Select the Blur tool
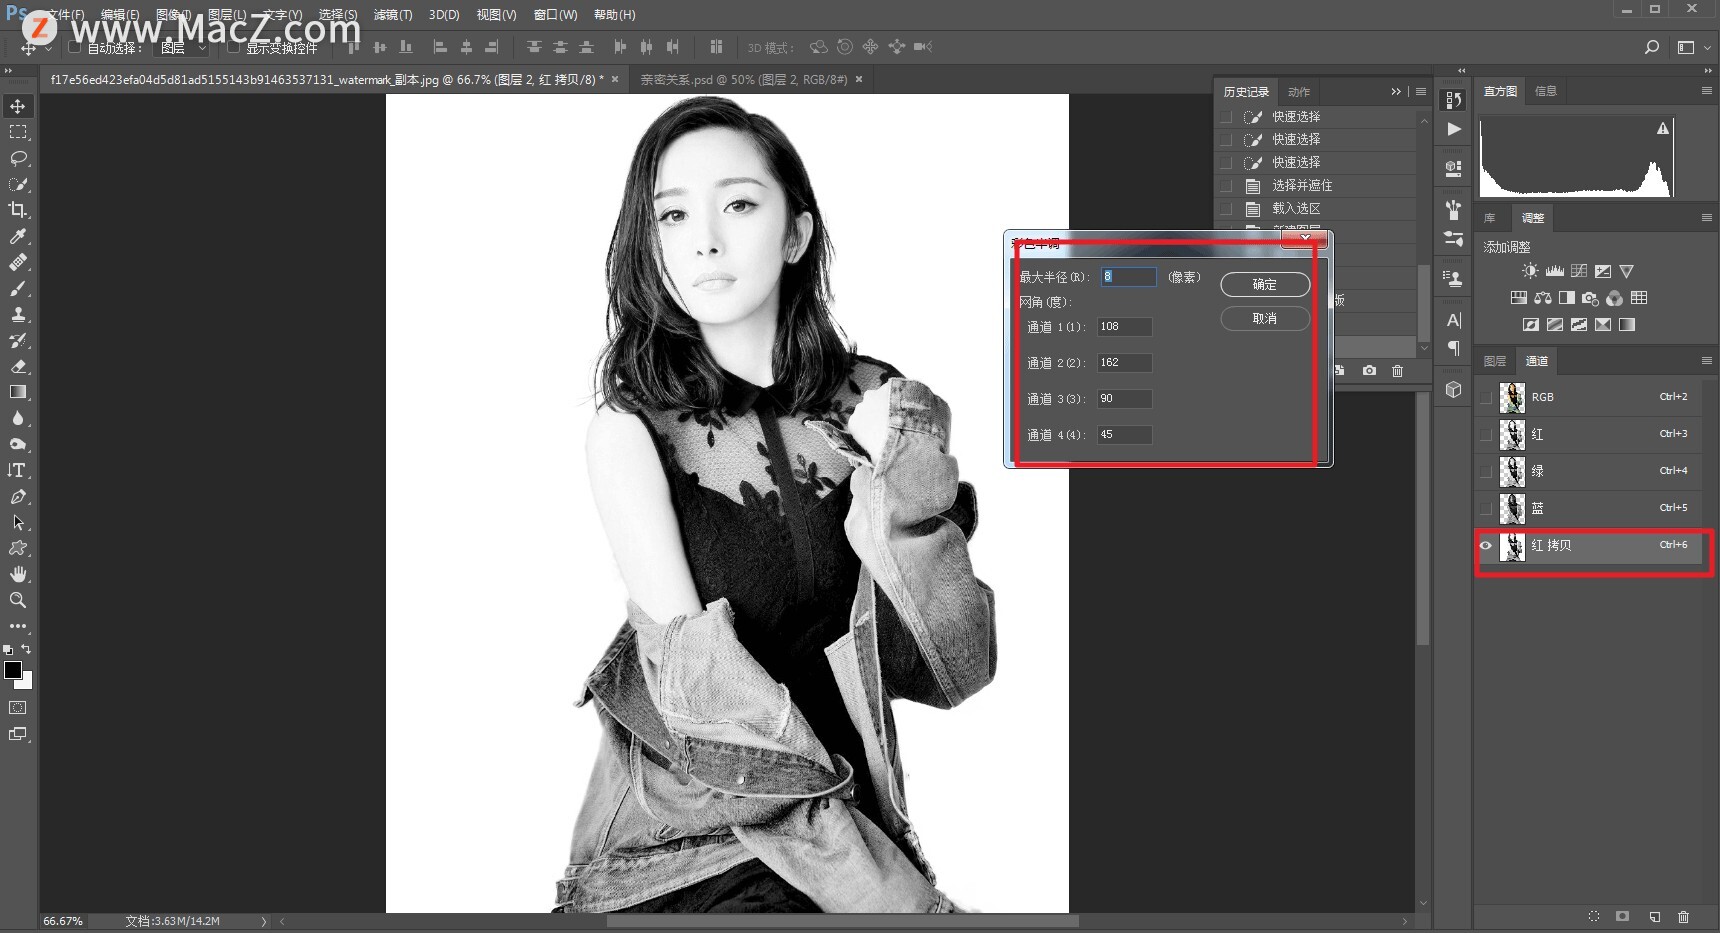Viewport: 1720px width, 933px height. (18, 418)
